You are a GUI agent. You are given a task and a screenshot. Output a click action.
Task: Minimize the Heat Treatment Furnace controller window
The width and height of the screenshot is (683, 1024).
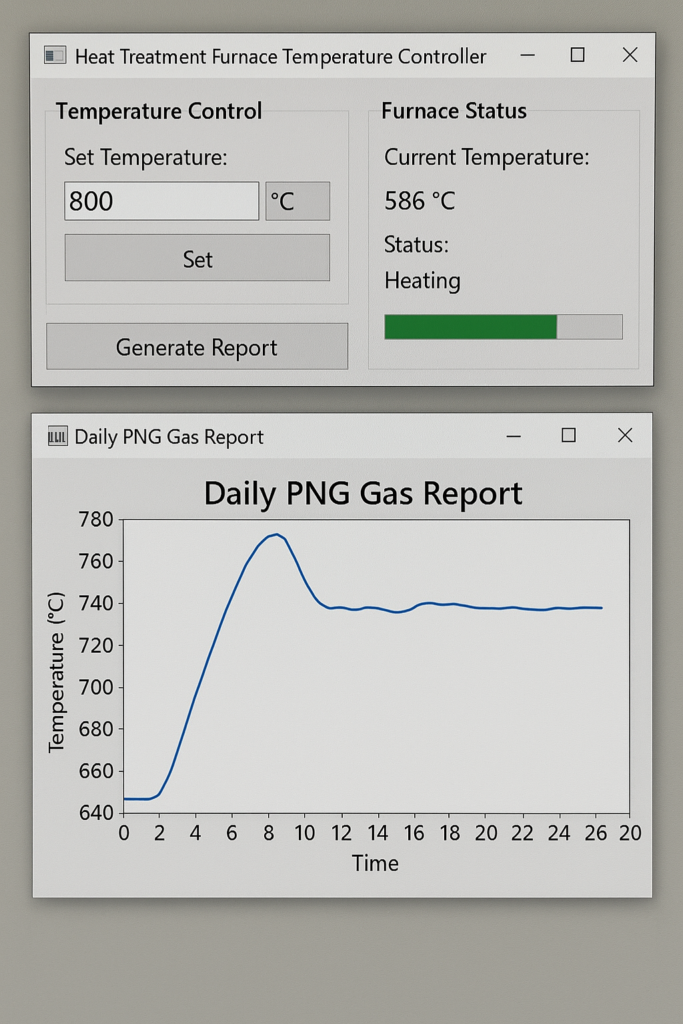527,55
